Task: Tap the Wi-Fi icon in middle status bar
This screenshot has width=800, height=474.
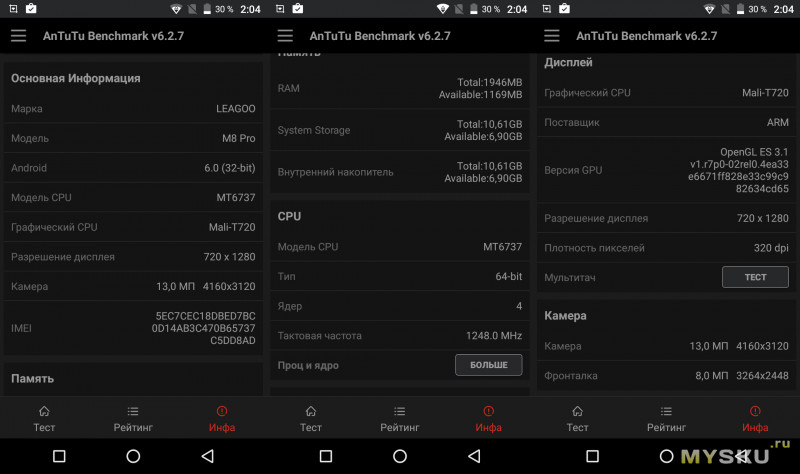Action: tap(443, 9)
